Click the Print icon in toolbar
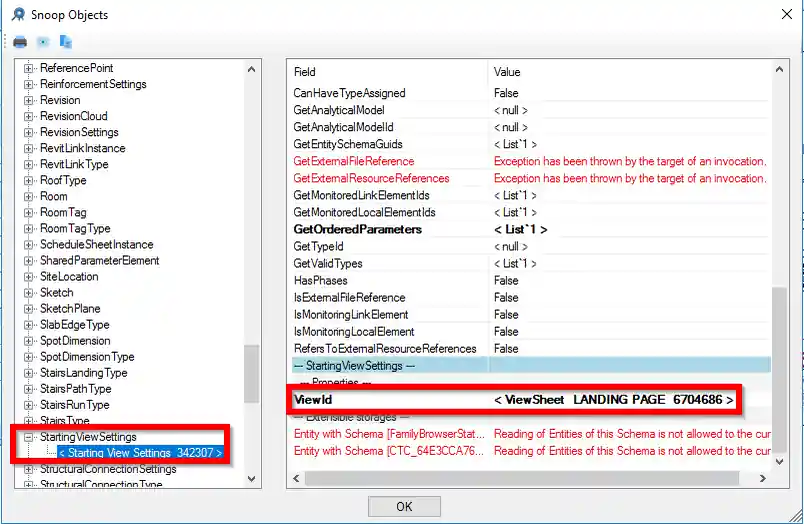804x524 pixels. (x=20, y=42)
